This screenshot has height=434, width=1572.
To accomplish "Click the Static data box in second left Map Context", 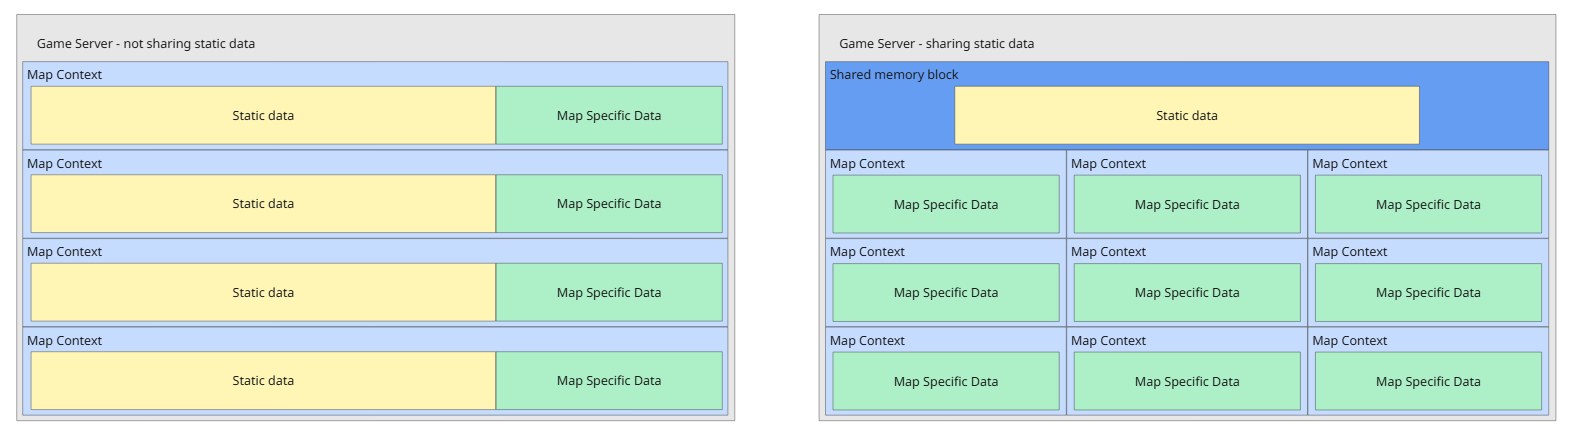I will [x=263, y=204].
